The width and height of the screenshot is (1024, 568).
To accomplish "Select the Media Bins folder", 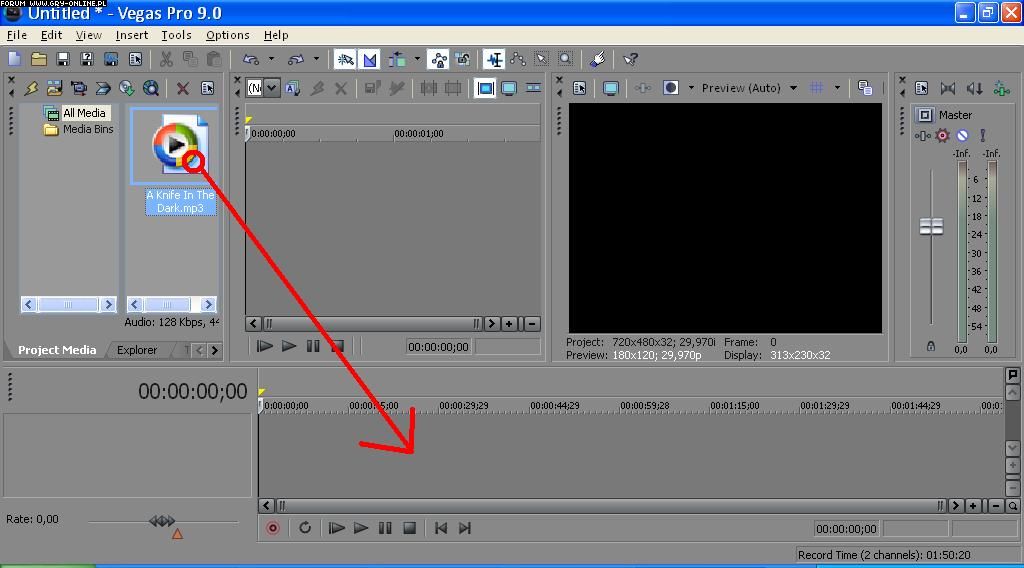I will [87, 129].
